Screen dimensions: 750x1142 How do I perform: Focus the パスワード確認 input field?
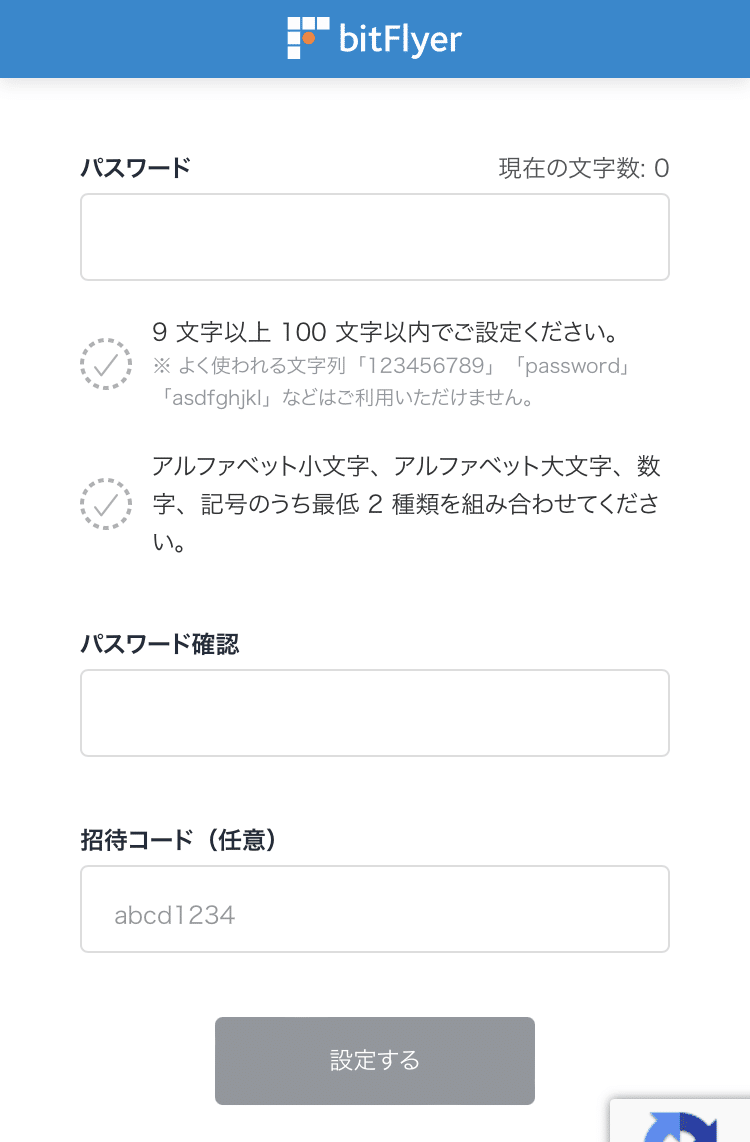[375, 712]
